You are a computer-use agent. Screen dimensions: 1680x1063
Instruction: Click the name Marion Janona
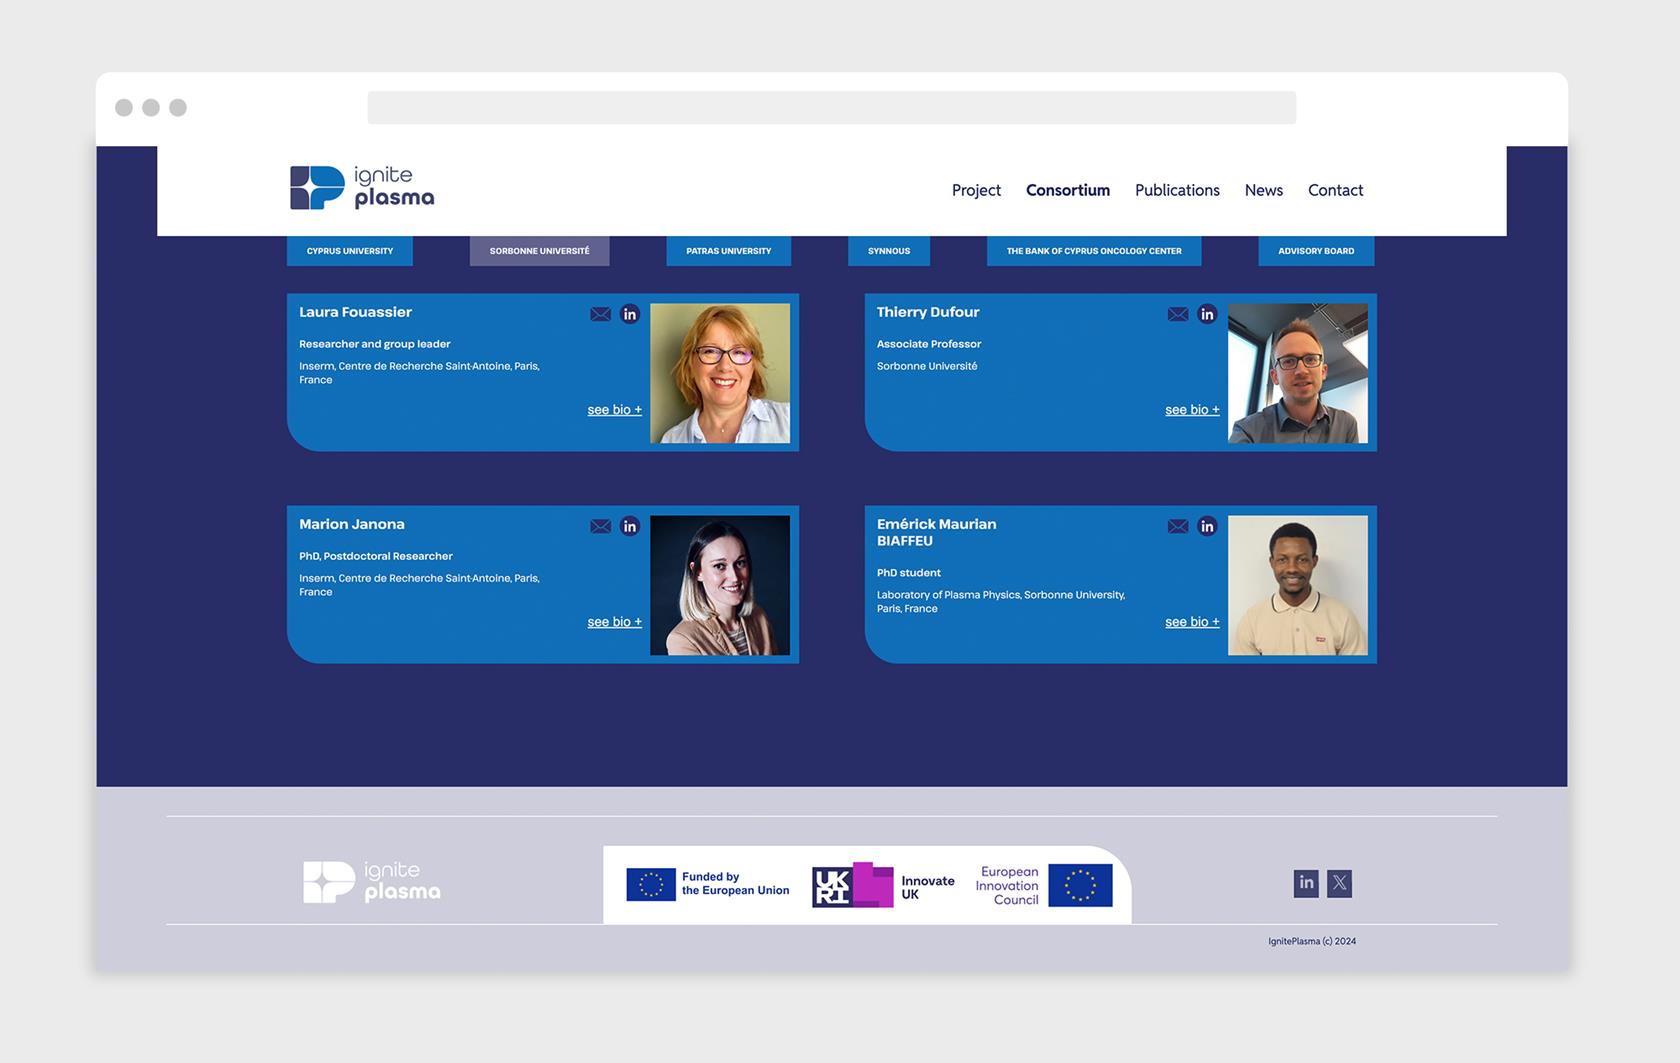point(352,524)
